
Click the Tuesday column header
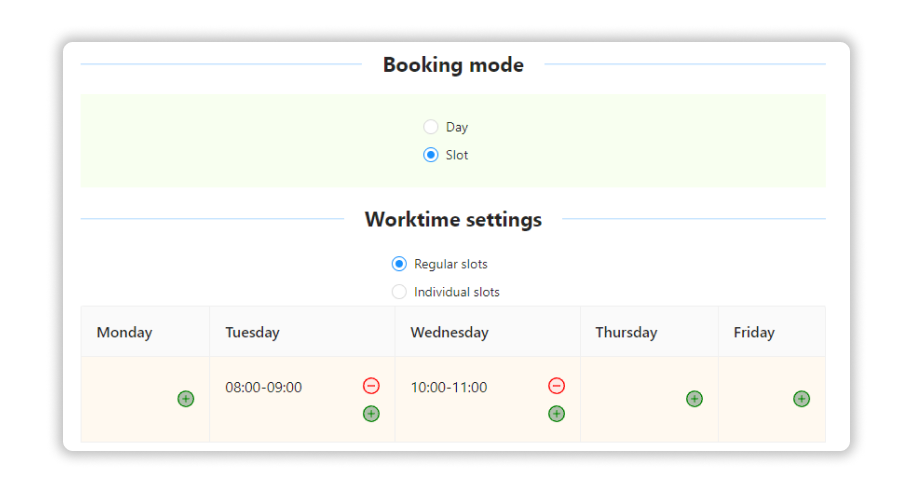point(302,332)
